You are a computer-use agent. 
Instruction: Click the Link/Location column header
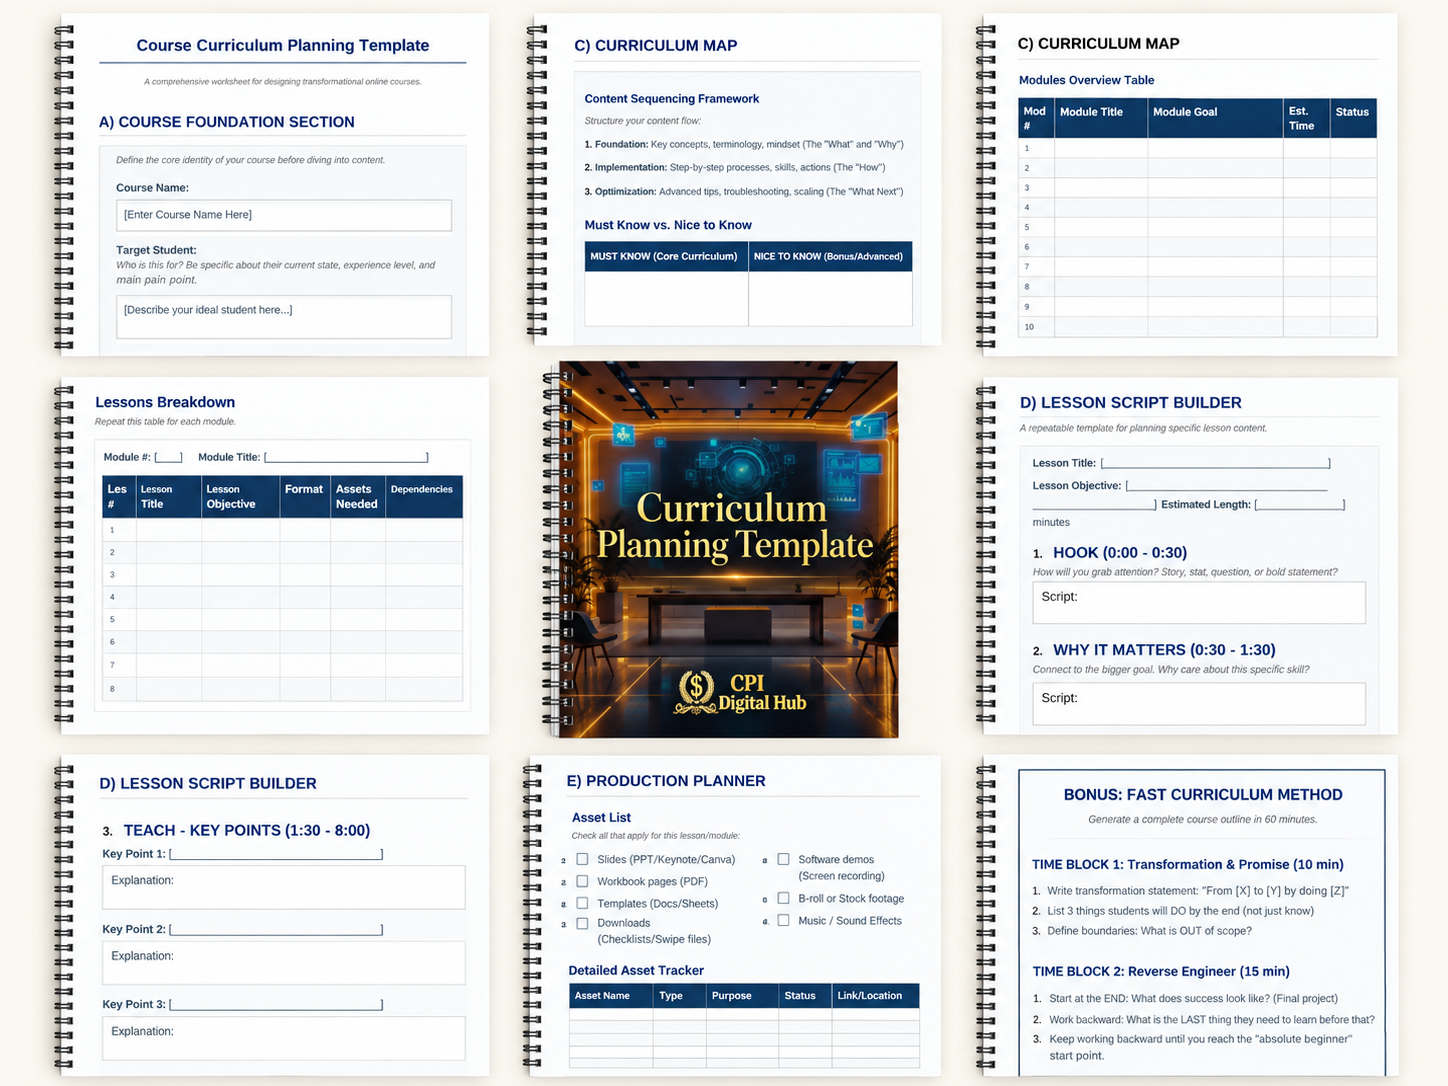[x=875, y=996]
